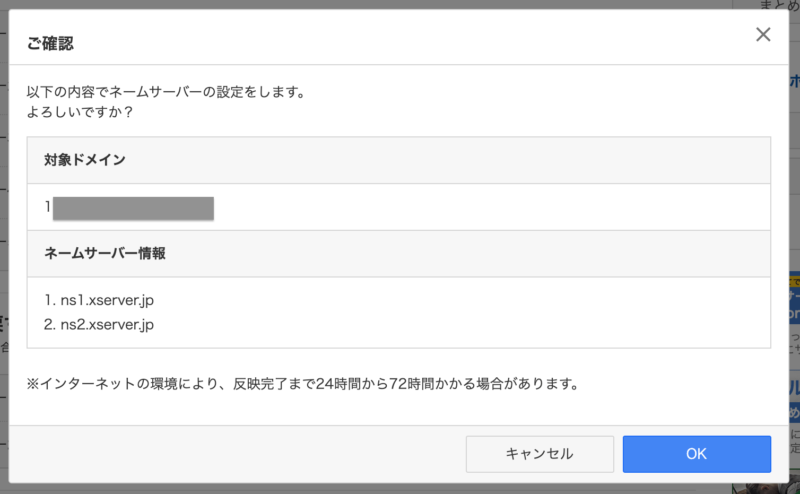This screenshot has height=494, width=800.
Task: Click the 以下の内容でネームサーバーの設定をします text line
Action: pos(166,92)
